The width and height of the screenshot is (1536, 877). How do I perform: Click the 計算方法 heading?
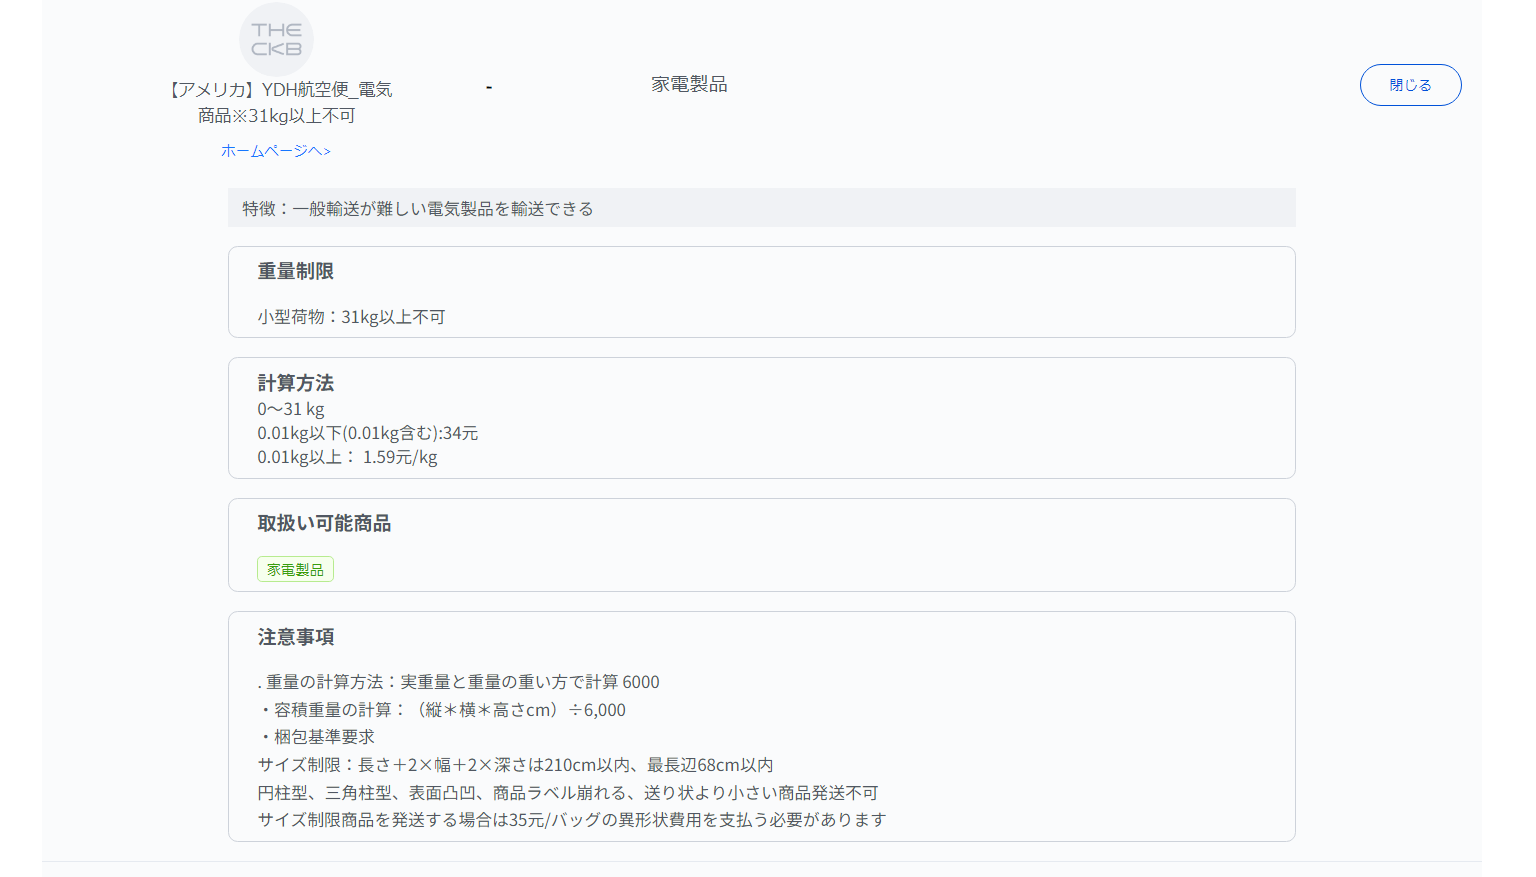click(x=296, y=383)
